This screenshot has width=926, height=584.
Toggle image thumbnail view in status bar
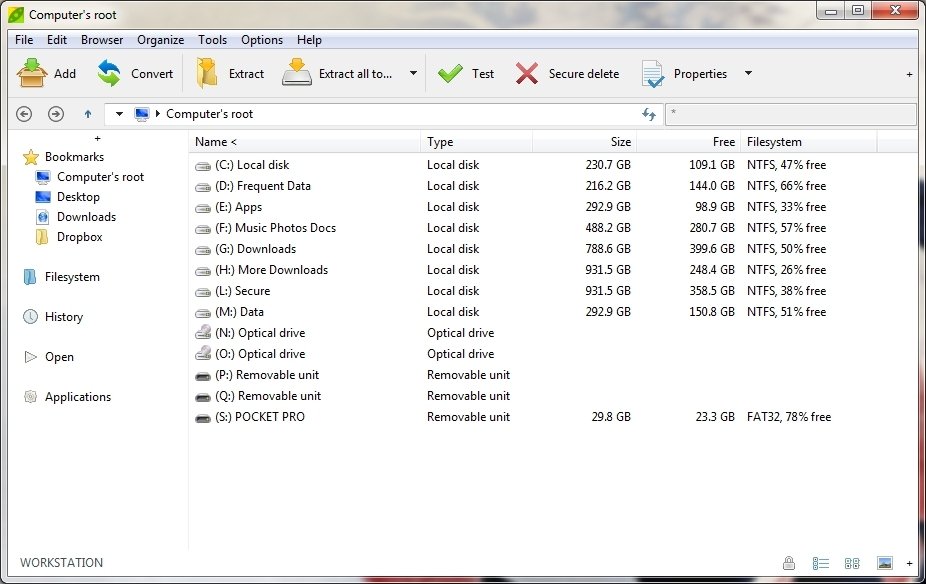884,563
